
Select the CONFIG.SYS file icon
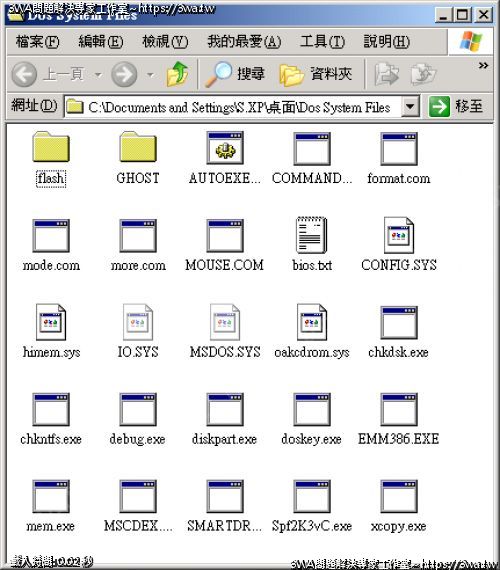click(x=399, y=235)
